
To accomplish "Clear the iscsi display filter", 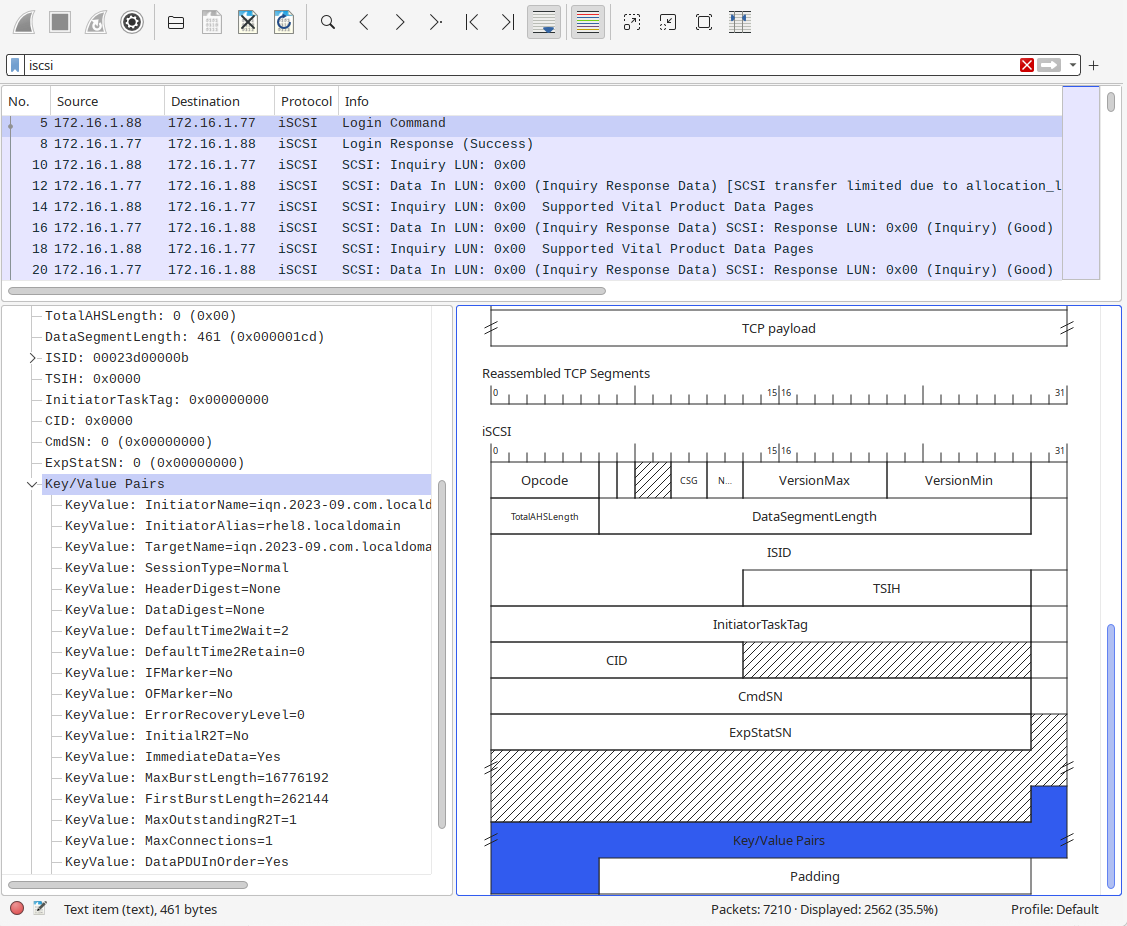I will [x=1026, y=65].
